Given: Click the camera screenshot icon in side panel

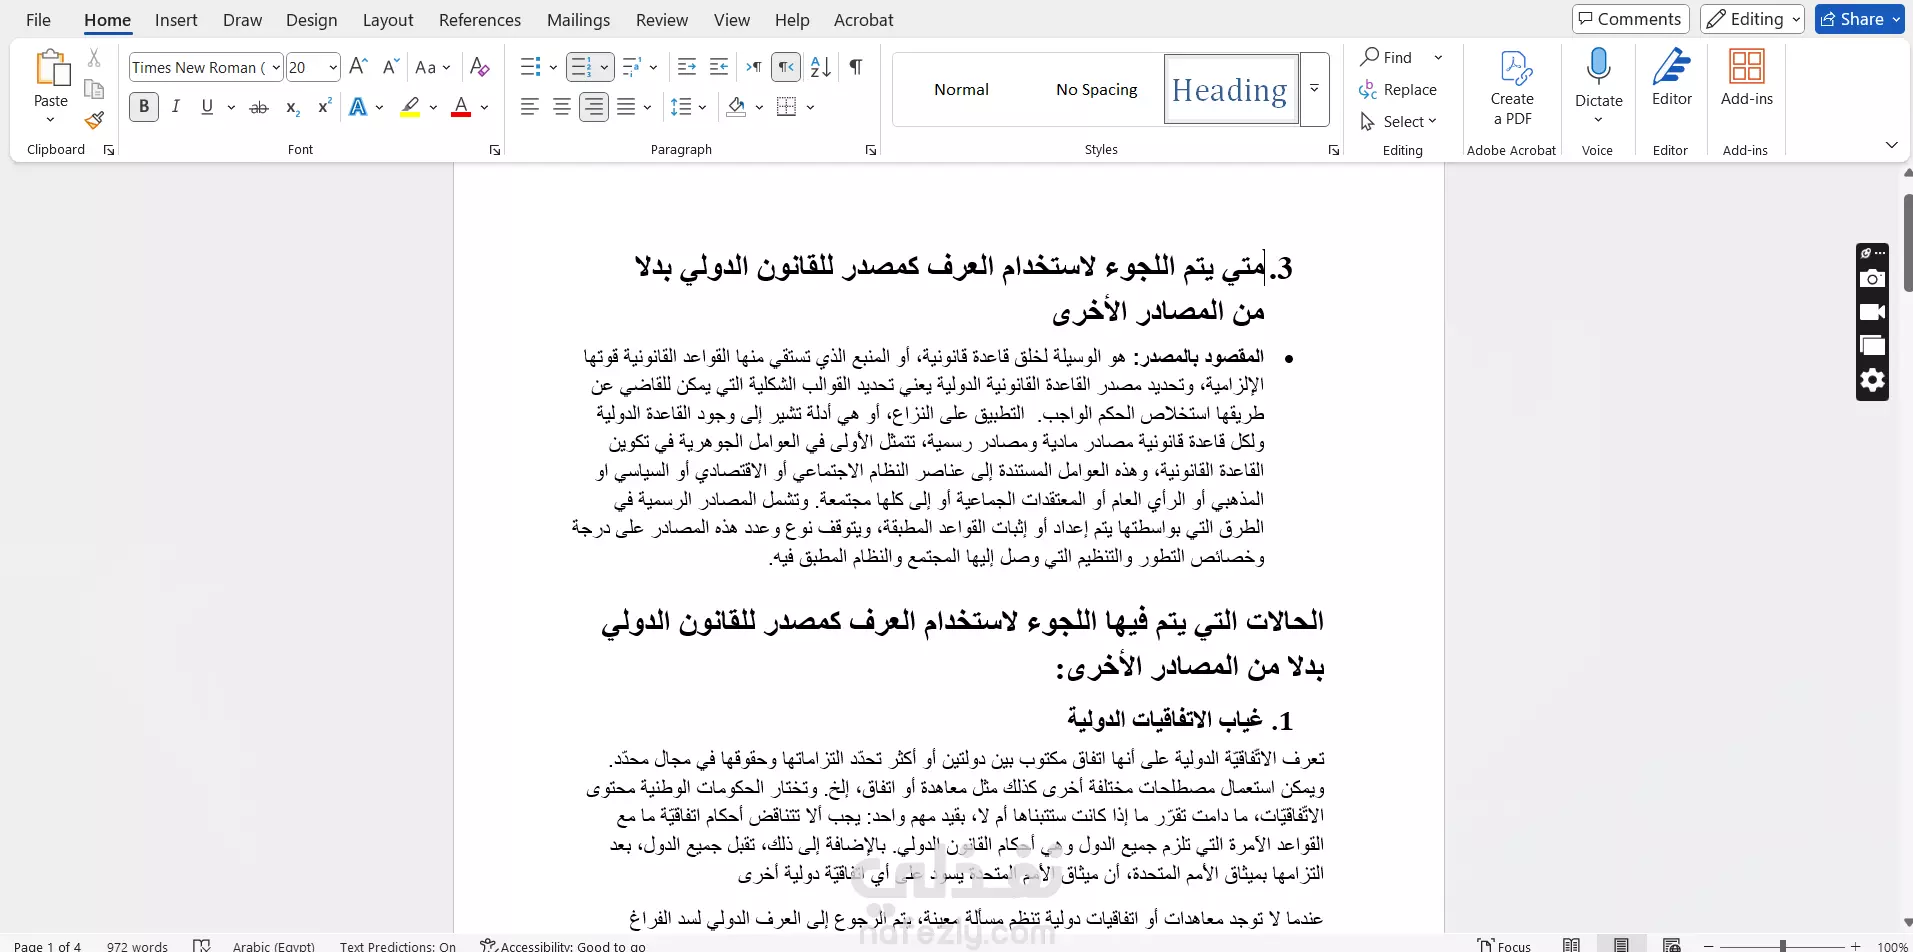Looking at the screenshot, I should [1872, 279].
